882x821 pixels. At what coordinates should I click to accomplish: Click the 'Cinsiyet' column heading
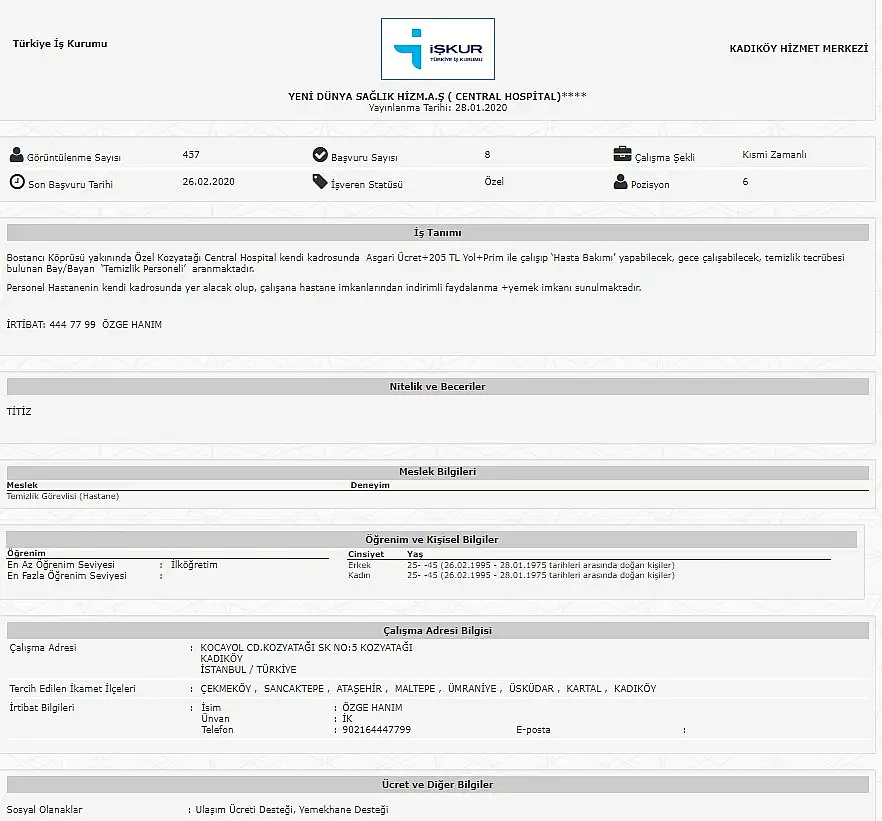click(x=366, y=554)
